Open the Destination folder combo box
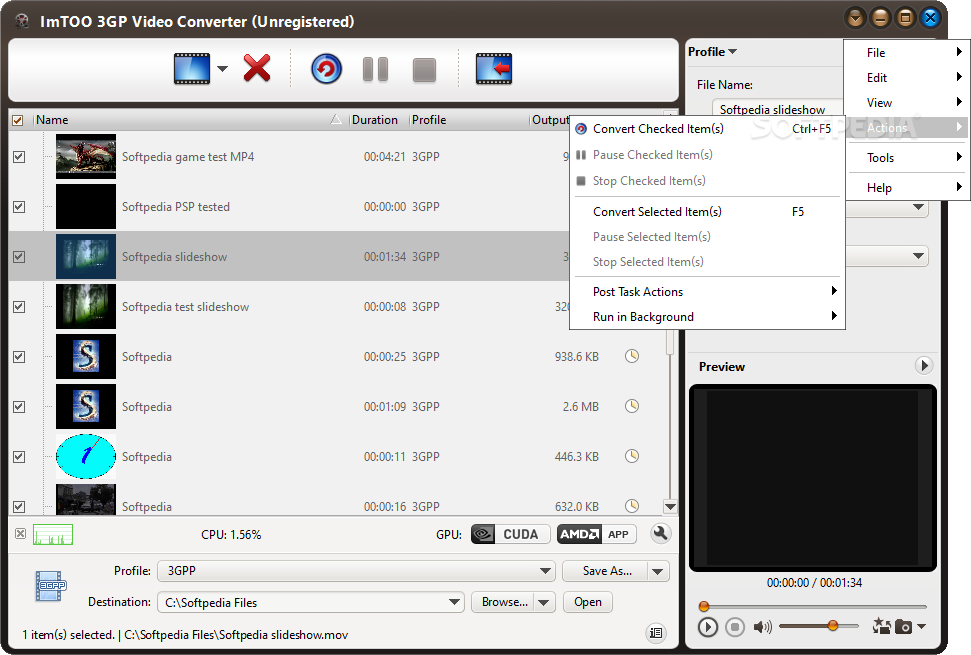This screenshot has height=655, width=971. click(311, 602)
